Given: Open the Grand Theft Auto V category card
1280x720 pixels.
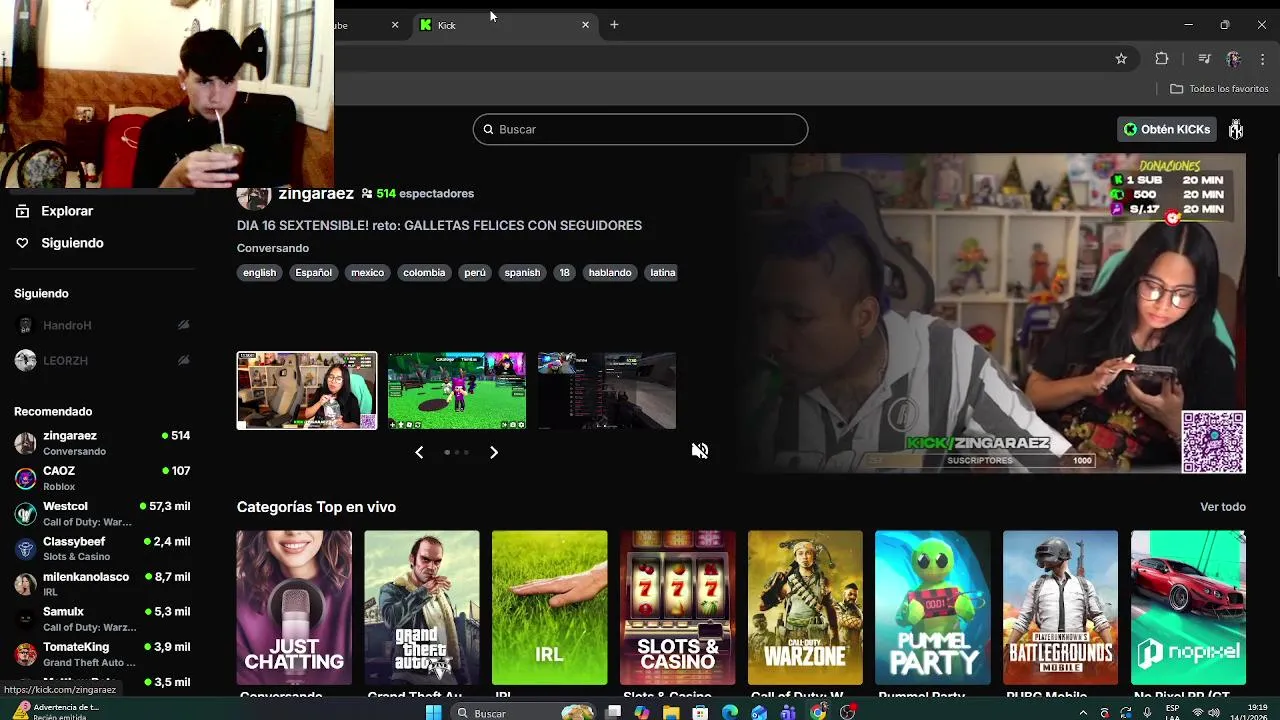Looking at the screenshot, I should click(x=422, y=607).
